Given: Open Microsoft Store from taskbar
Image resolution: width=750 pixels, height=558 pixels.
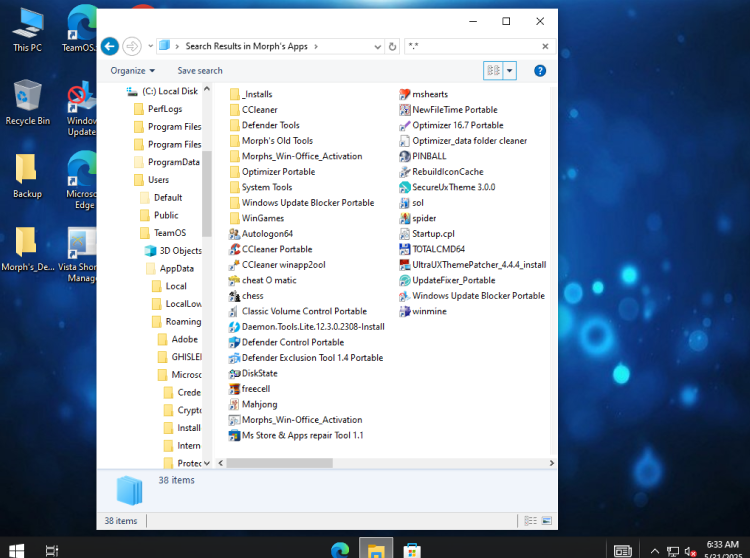Looking at the screenshot, I should point(411,549).
